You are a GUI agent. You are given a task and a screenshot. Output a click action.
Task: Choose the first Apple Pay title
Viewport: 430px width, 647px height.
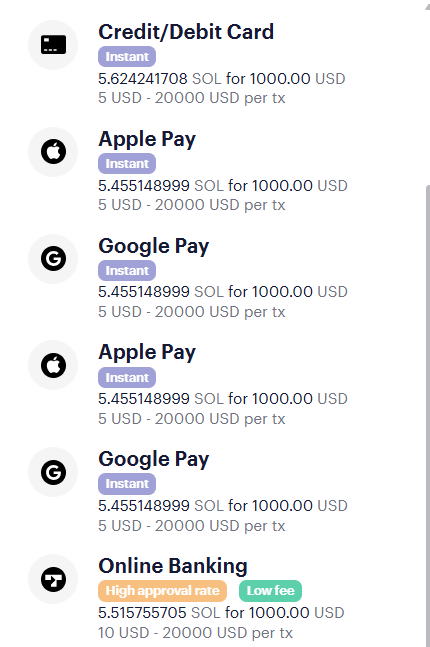point(147,139)
